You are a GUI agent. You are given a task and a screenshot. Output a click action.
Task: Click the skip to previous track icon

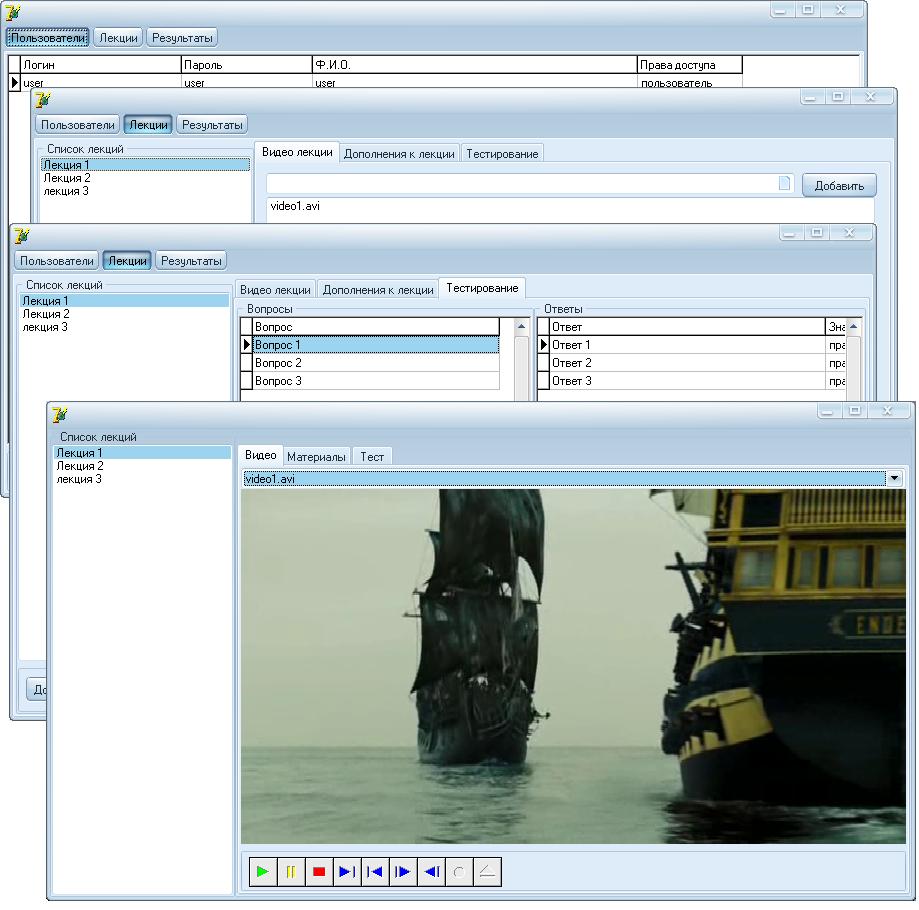point(375,872)
